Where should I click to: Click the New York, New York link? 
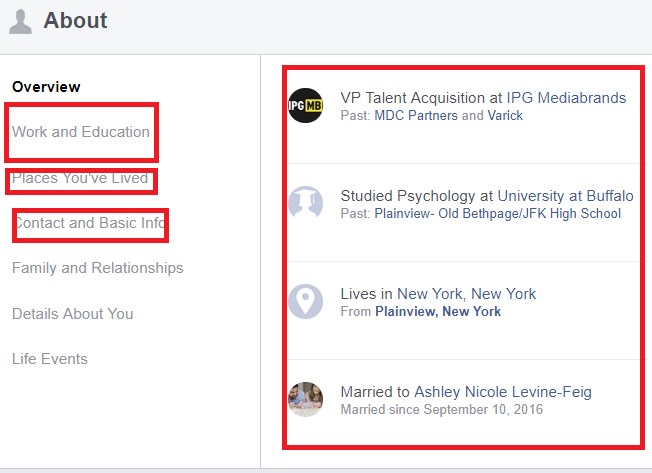(466, 294)
